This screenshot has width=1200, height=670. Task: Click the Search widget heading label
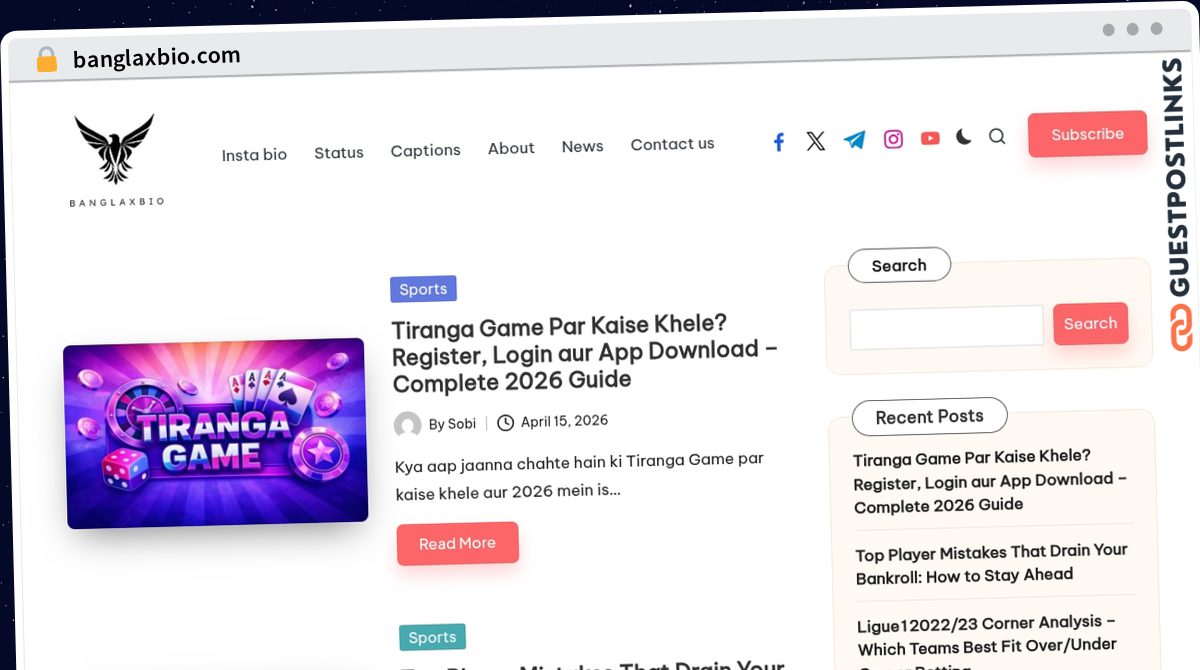[899, 265]
